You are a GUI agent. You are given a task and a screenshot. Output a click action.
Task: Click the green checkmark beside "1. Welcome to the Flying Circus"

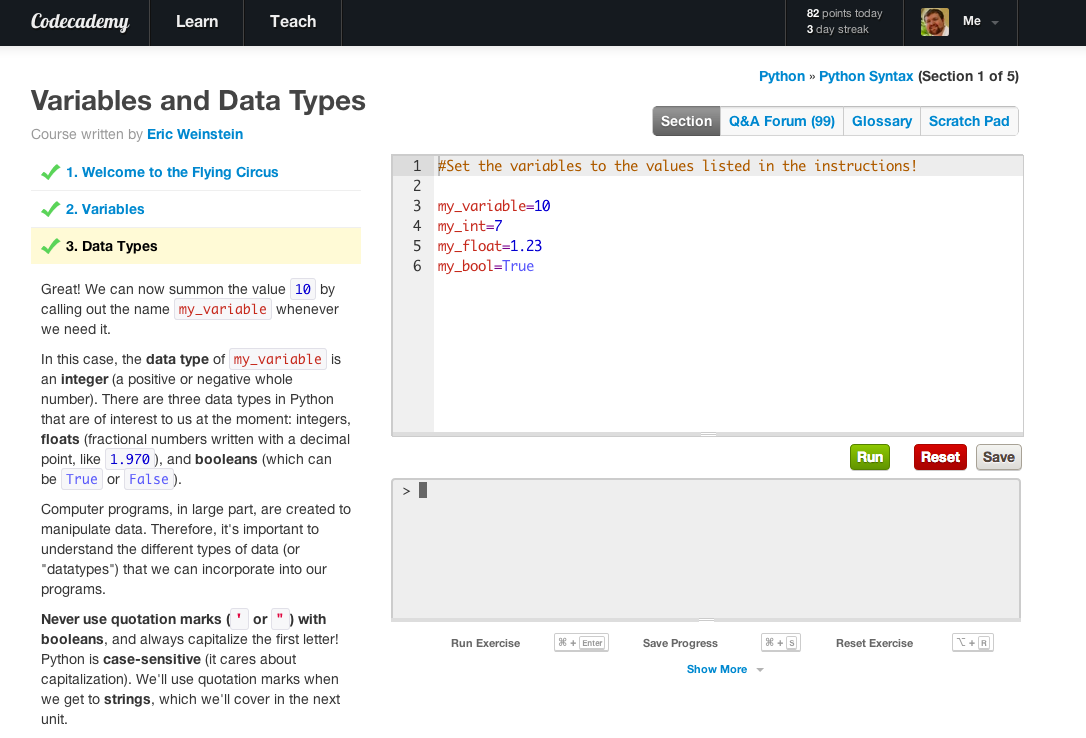(51, 171)
